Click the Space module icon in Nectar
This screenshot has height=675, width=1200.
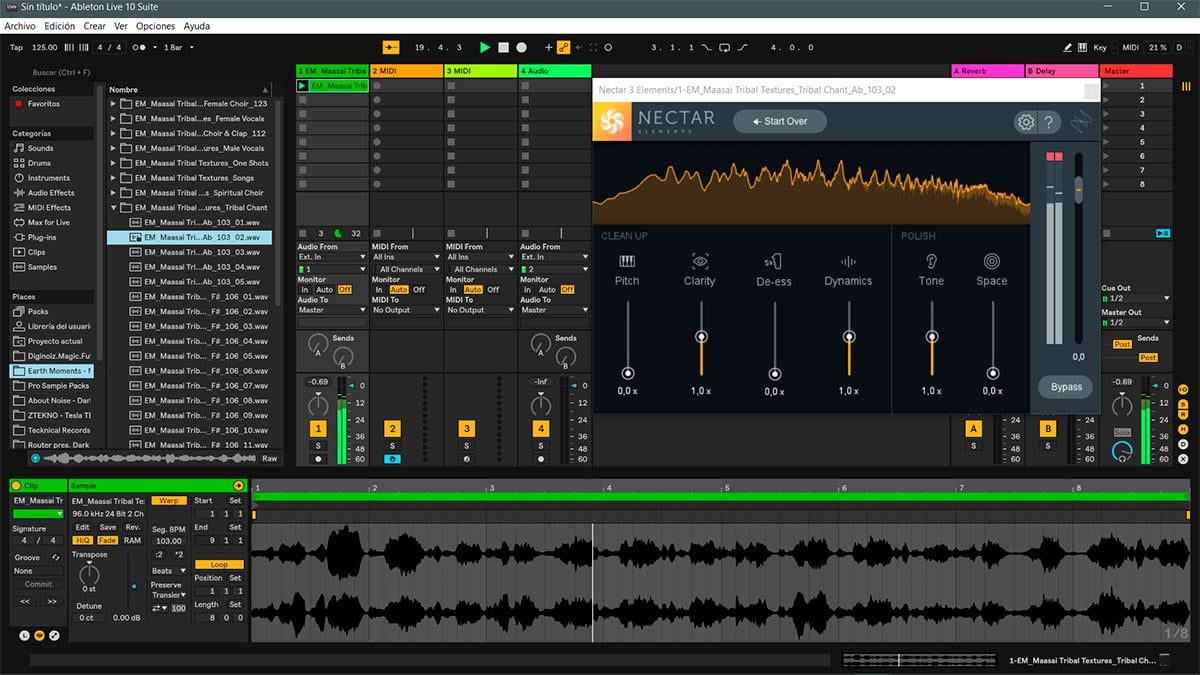tap(992, 261)
